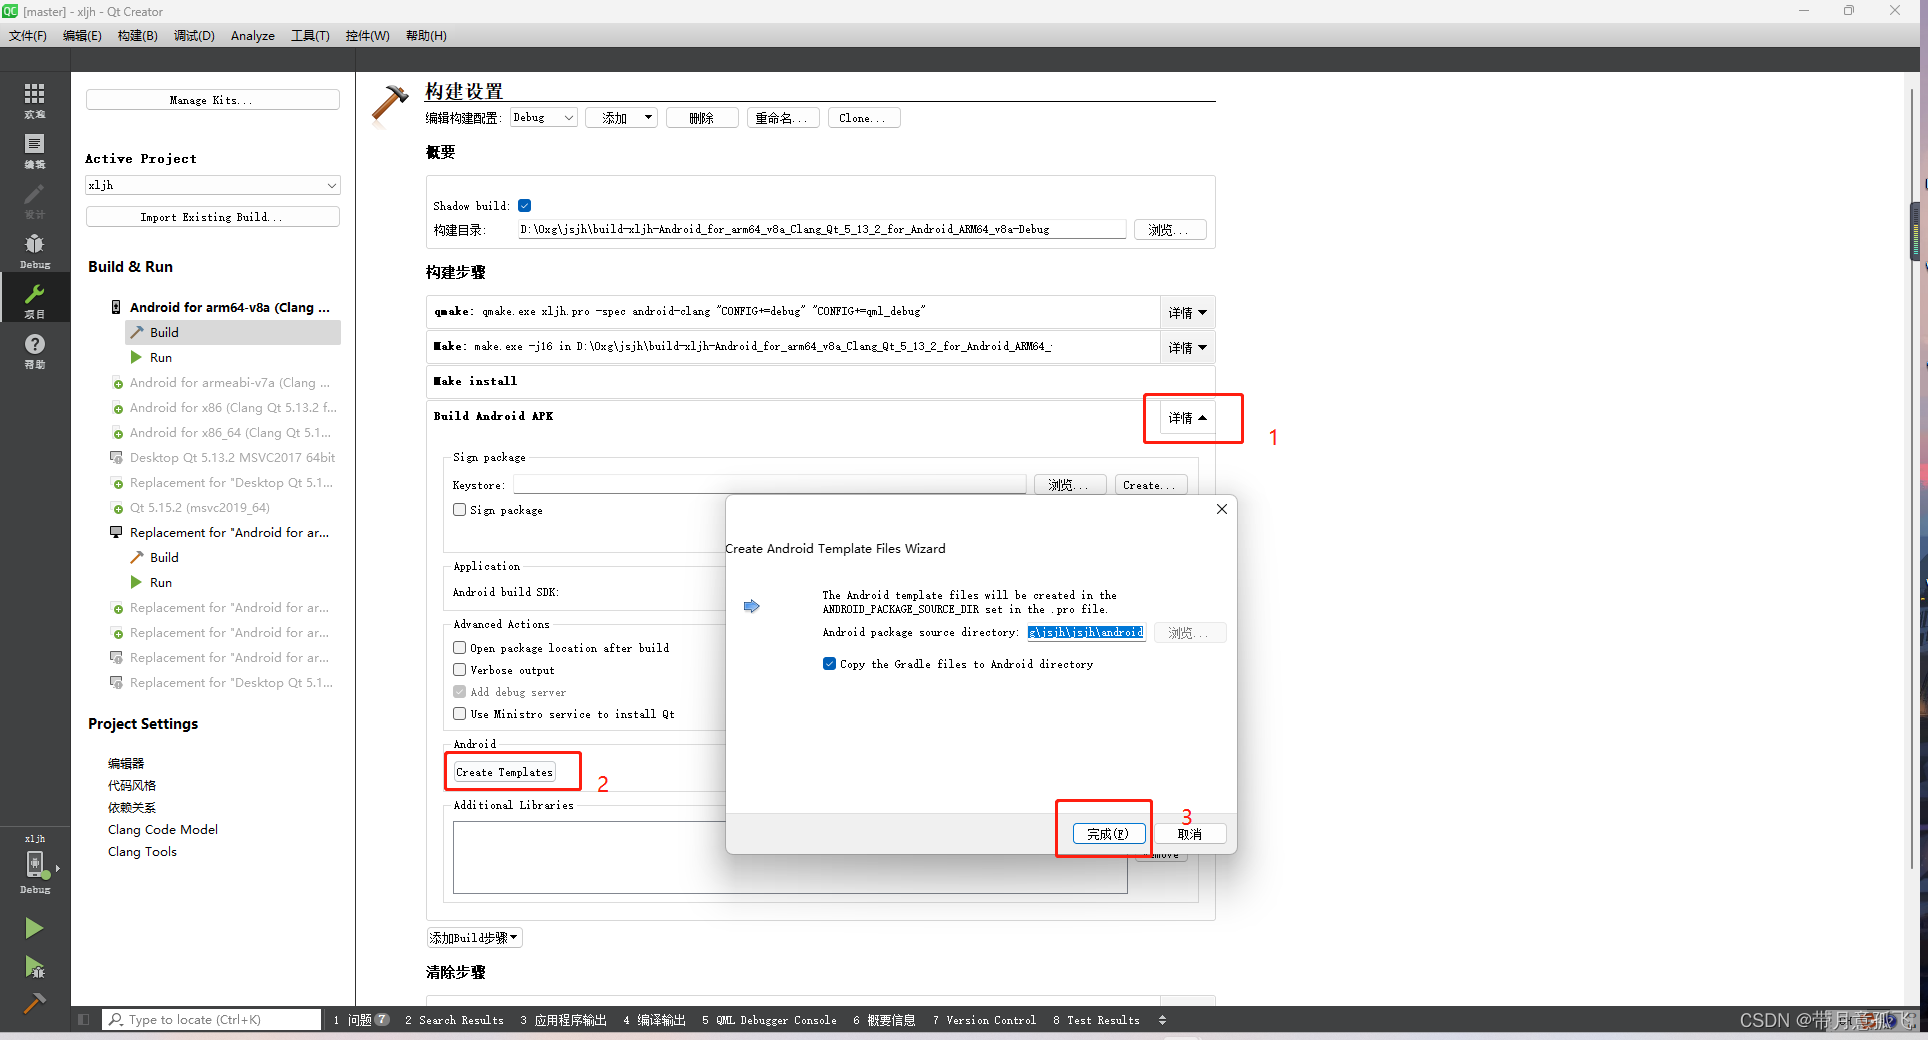
Task: Click the 重命名 button
Action: click(782, 118)
